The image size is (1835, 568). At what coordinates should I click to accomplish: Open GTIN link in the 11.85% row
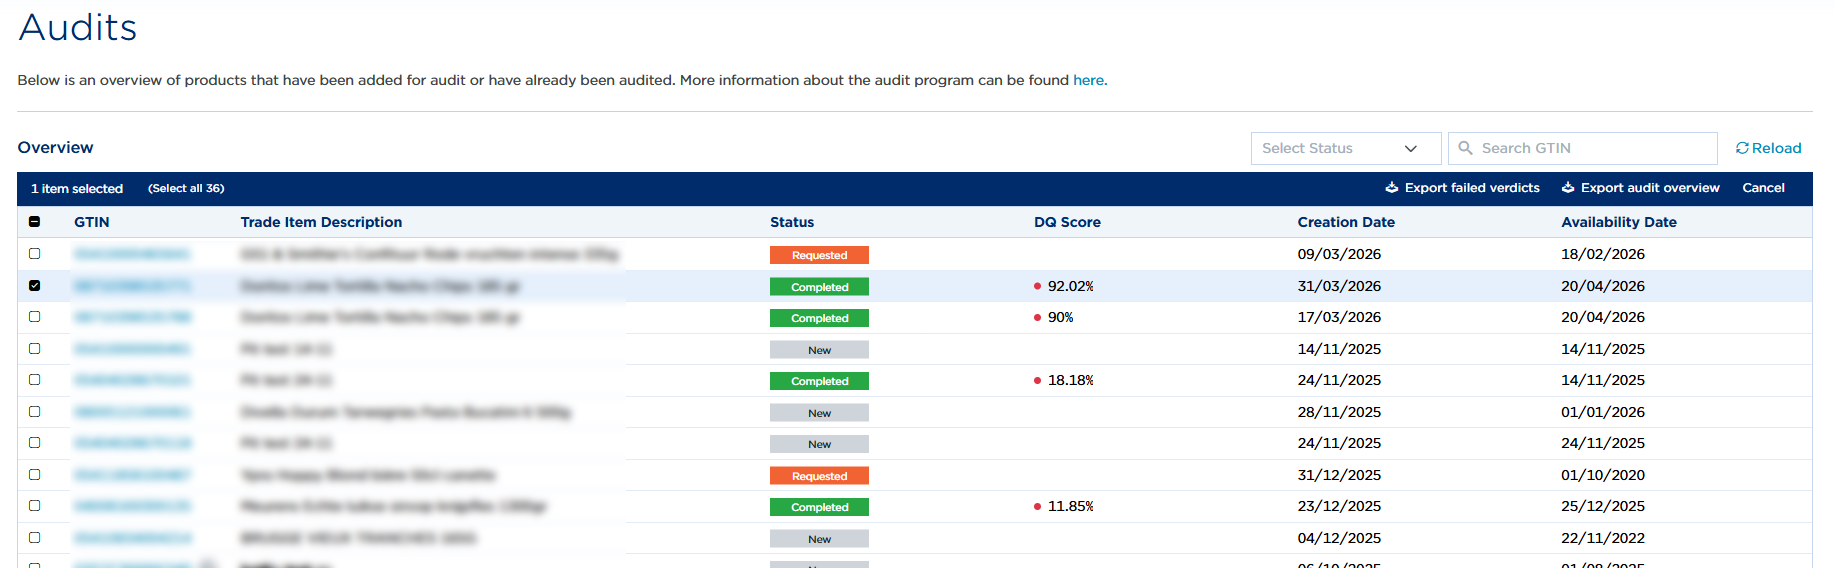pyautogui.click(x=132, y=506)
